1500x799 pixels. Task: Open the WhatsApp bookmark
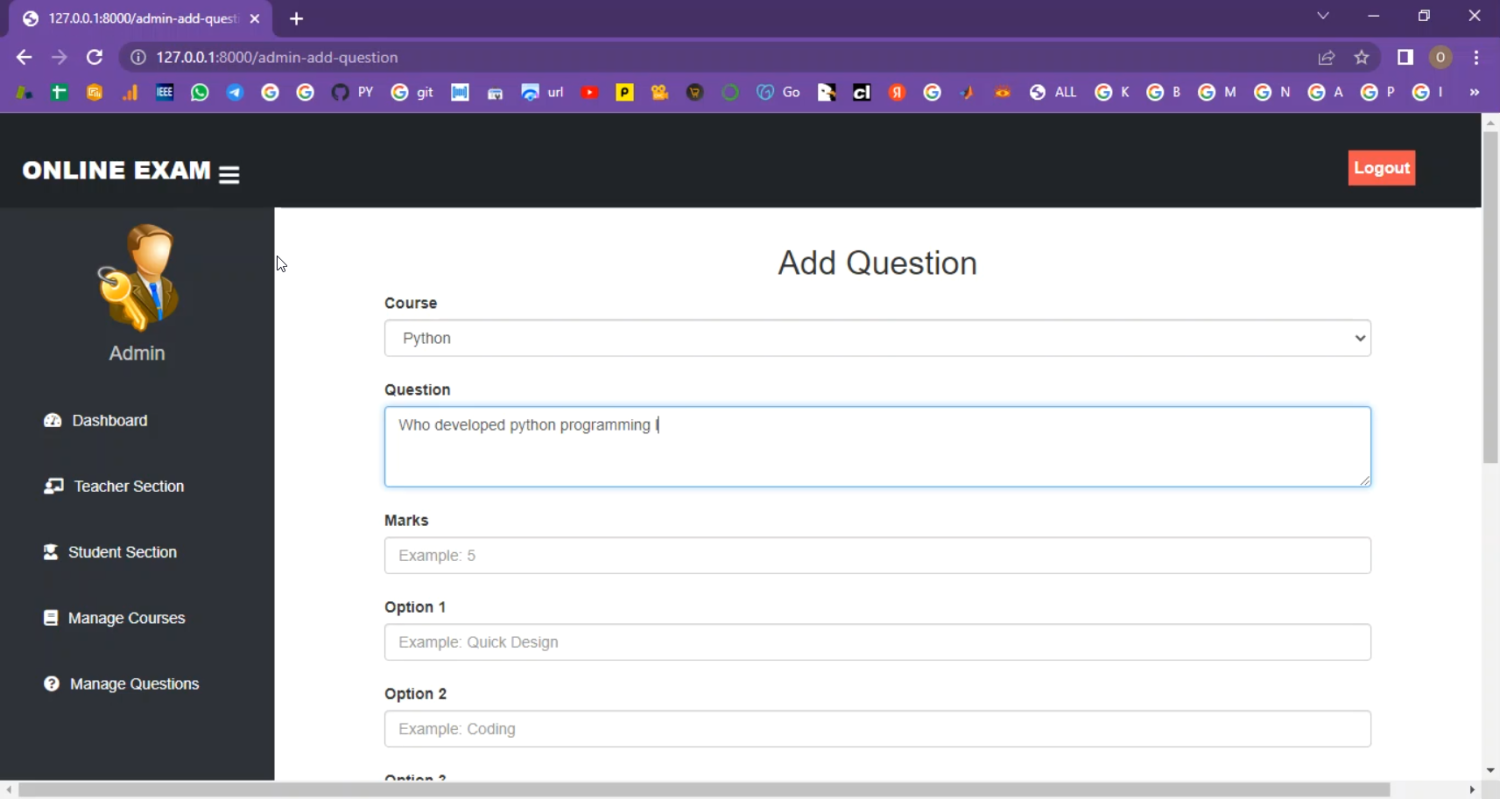point(200,92)
